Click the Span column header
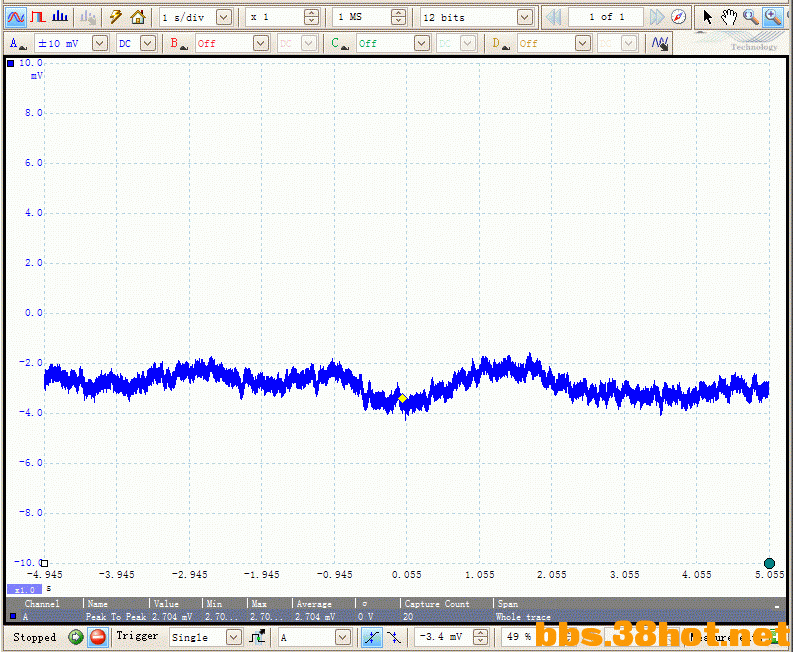This screenshot has width=793, height=652. (507, 603)
